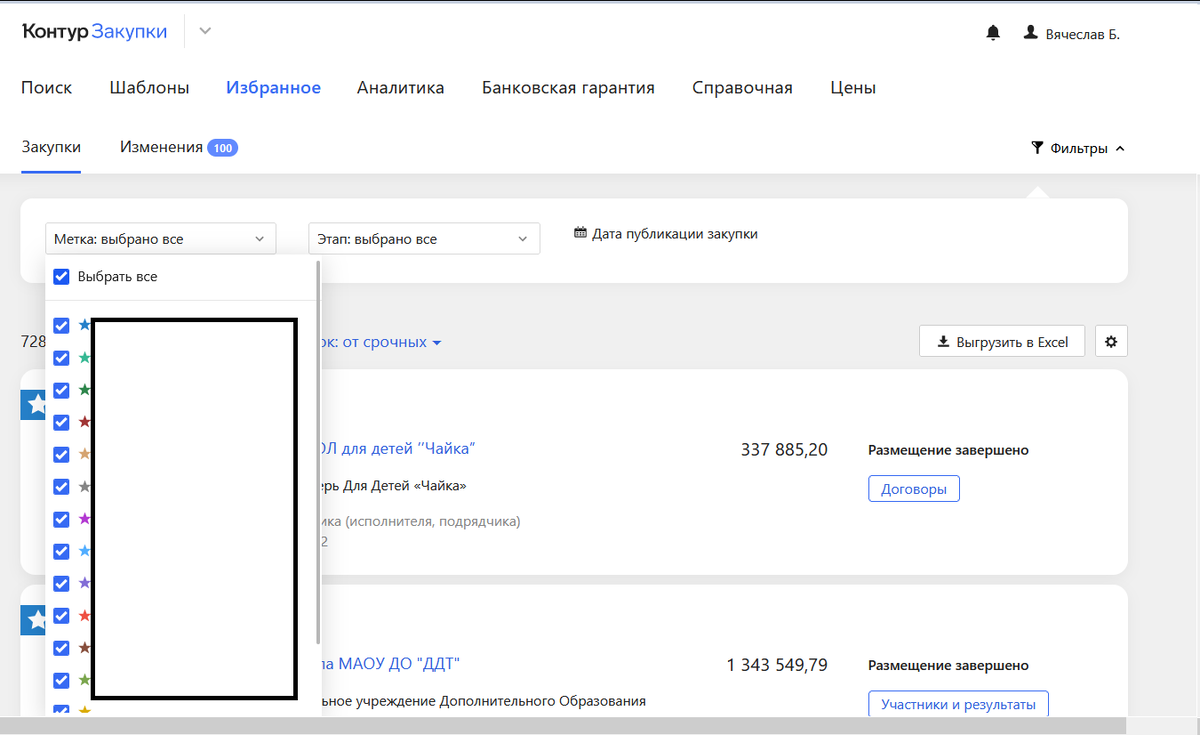Open Участники и результаты button
This screenshot has width=1200, height=735.
[x=958, y=704]
